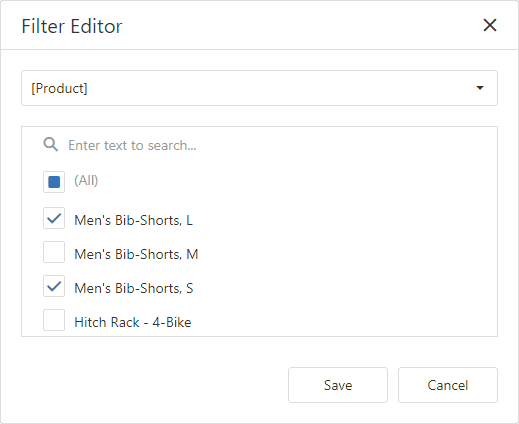Check the Men's Bib-Shorts, M checkbox
The width and height of the screenshot is (519, 424).
pyautogui.click(x=54, y=252)
